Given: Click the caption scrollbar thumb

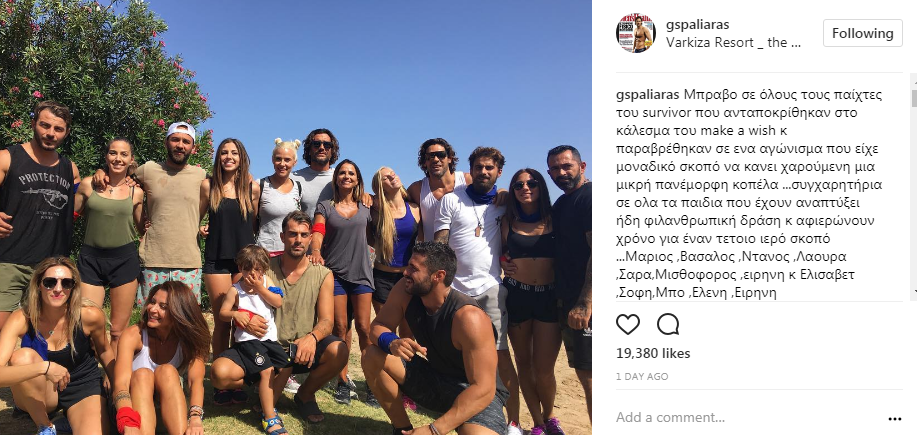Looking at the screenshot, I should point(914,98).
